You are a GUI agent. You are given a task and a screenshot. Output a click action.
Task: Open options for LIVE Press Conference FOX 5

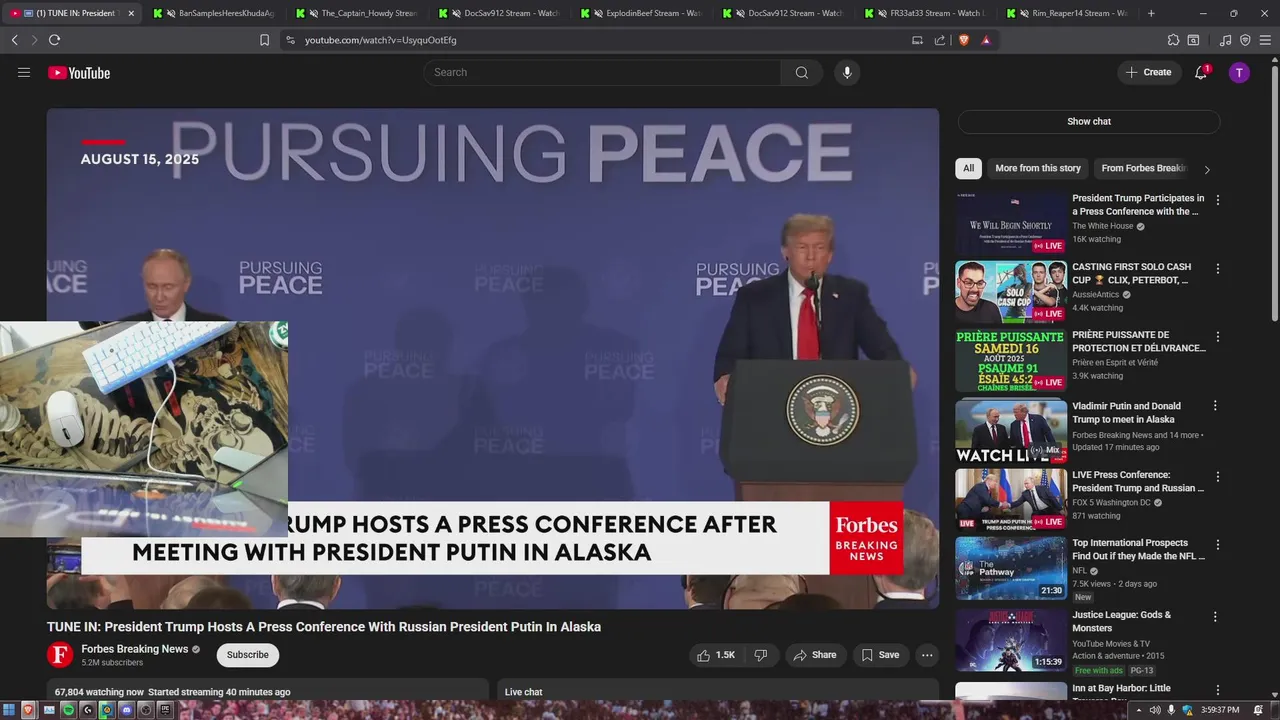(x=1217, y=477)
